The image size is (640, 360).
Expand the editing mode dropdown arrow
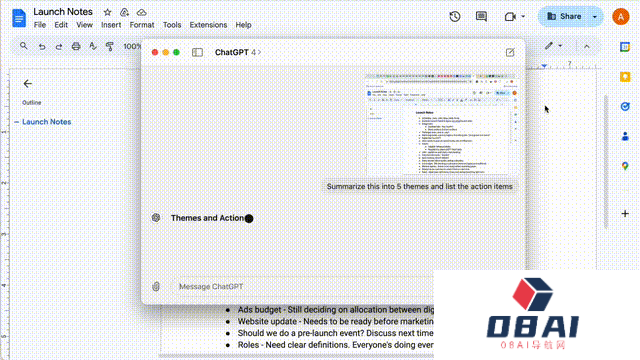pos(560,46)
